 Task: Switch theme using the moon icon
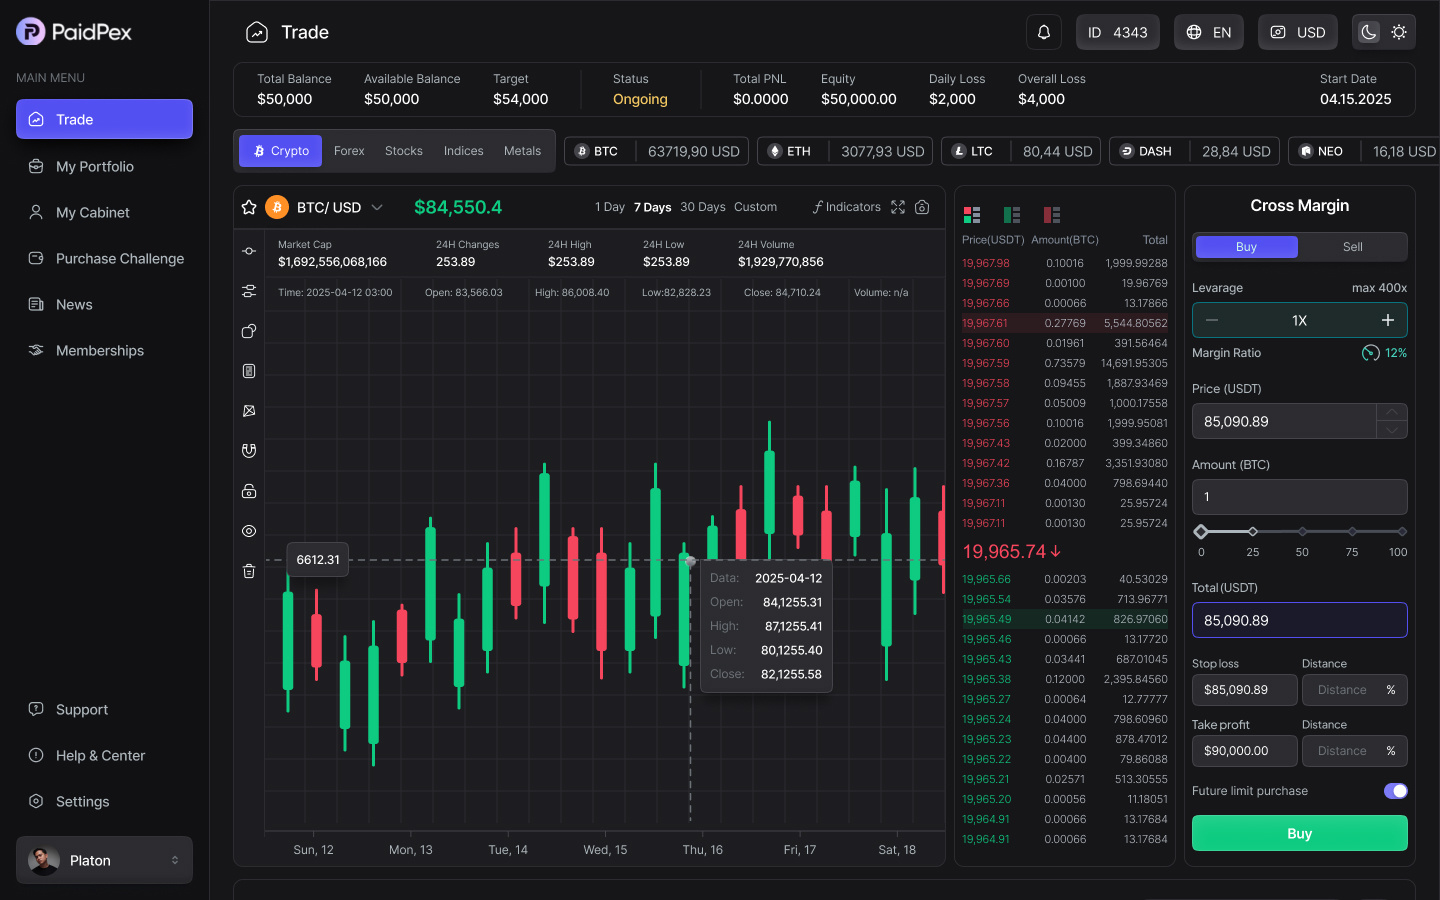(1368, 32)
